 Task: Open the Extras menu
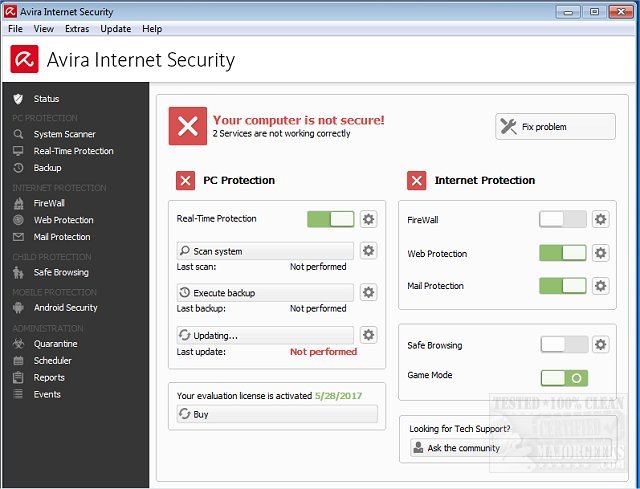coord(77,29)
